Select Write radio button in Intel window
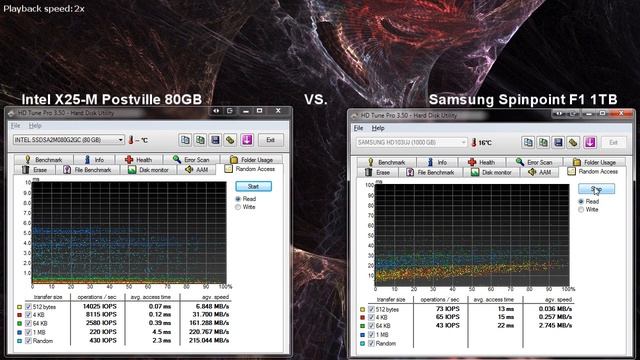 tap(238, 207)
